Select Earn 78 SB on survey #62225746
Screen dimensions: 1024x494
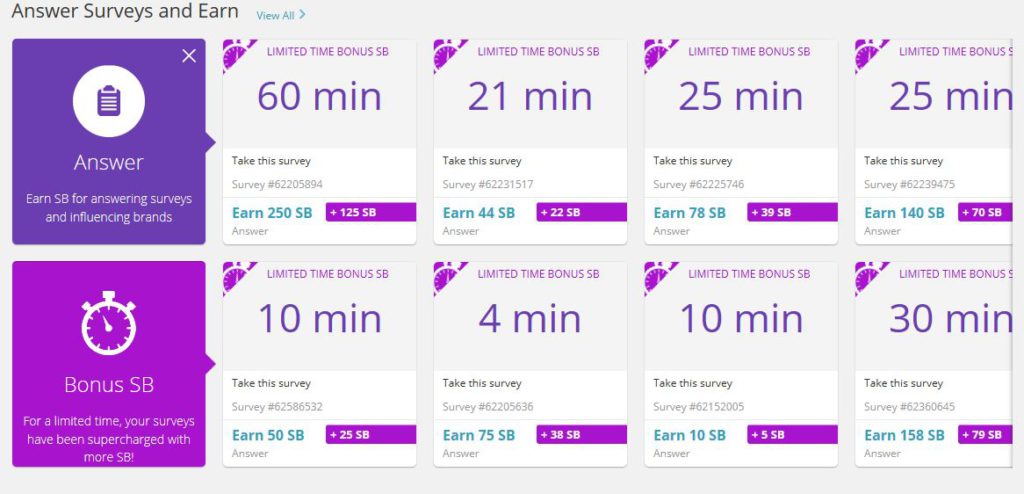pyautogui.click(x=690, y=212)
